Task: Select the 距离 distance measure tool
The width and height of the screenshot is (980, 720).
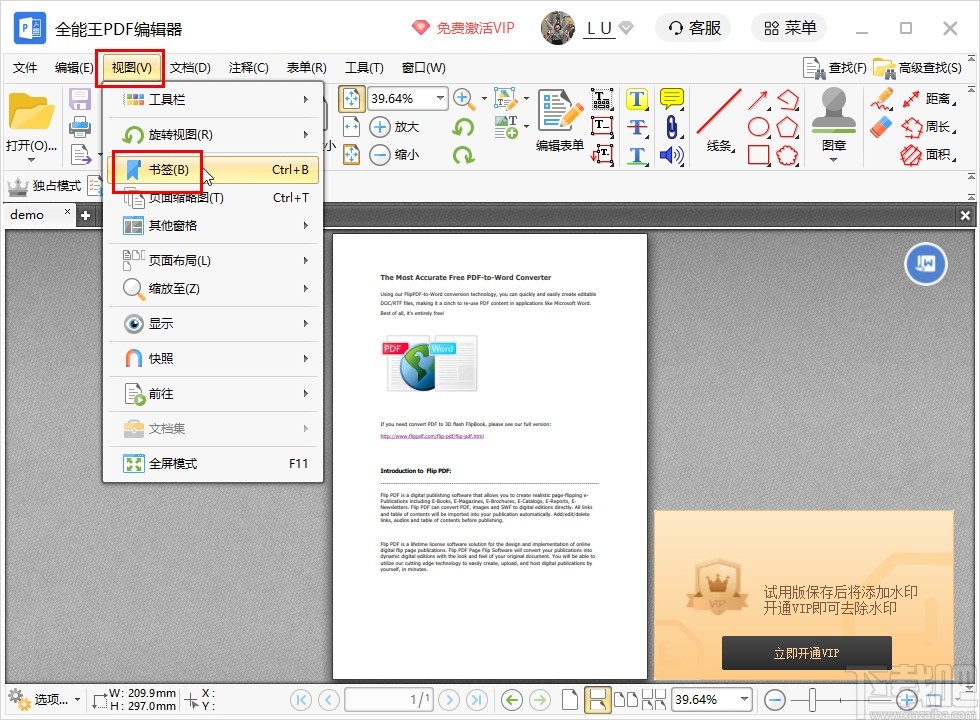Action: pyautogui.click(x=929, y=99)
